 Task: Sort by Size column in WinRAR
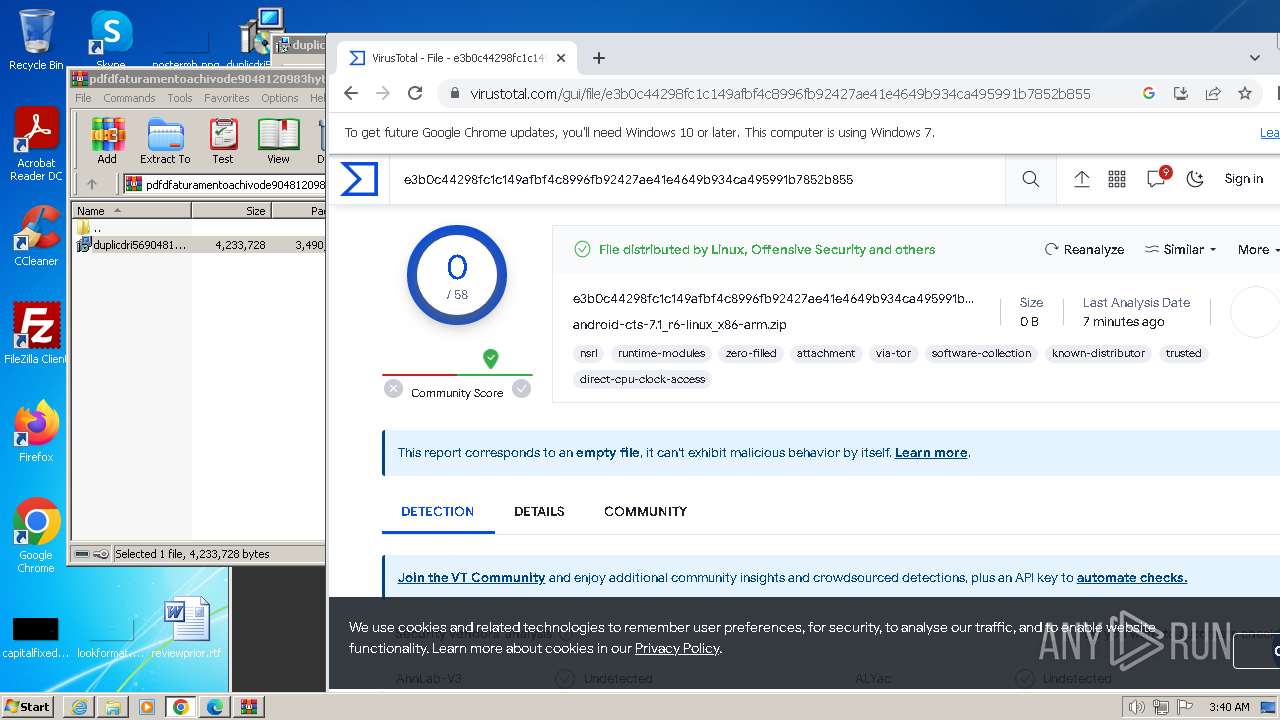coord(231,211)
